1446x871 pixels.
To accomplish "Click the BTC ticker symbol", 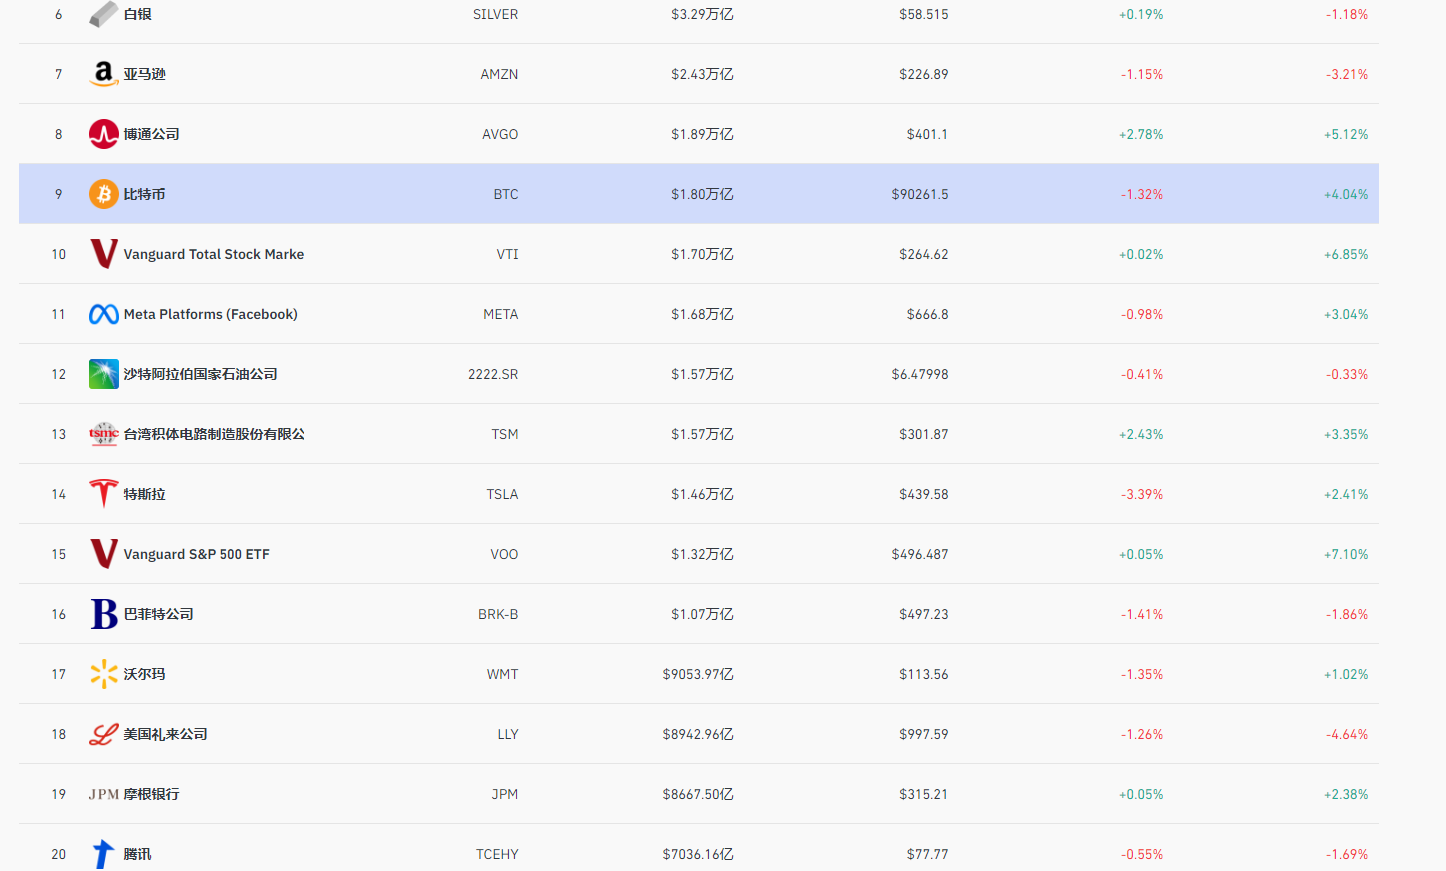I will click(x=505, y=194).
